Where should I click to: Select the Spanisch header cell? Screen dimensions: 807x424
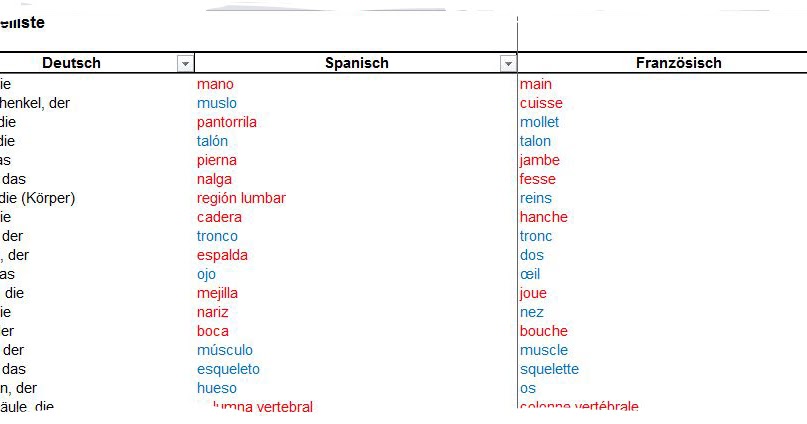[356, 63]
